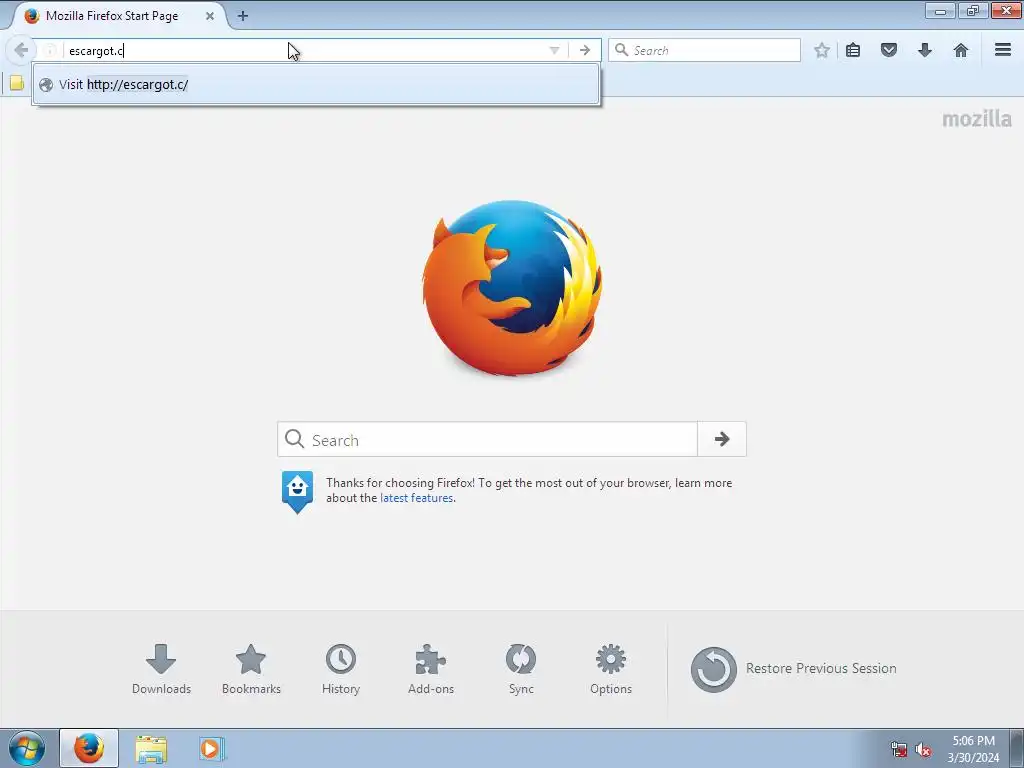This screenshot has width=1024, height=768.
Task: Open Windows Explorer from the taskbar
Action: click(x=151, y=748)
